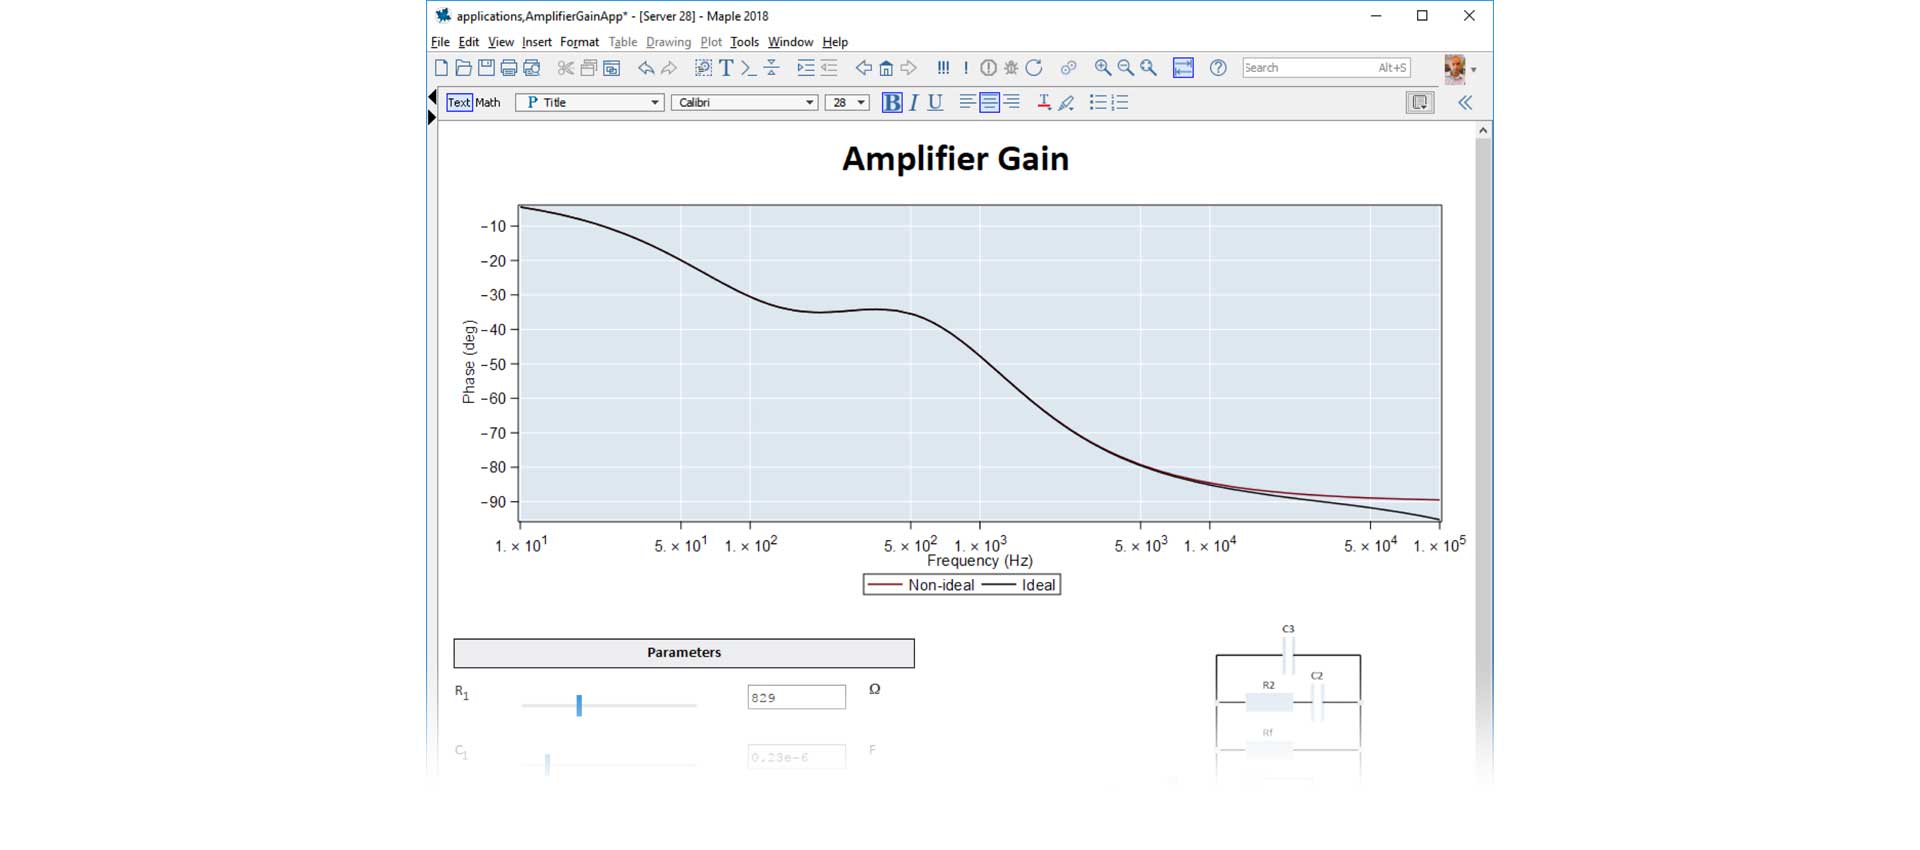Toggle Bold formatting

pos(891,102)
